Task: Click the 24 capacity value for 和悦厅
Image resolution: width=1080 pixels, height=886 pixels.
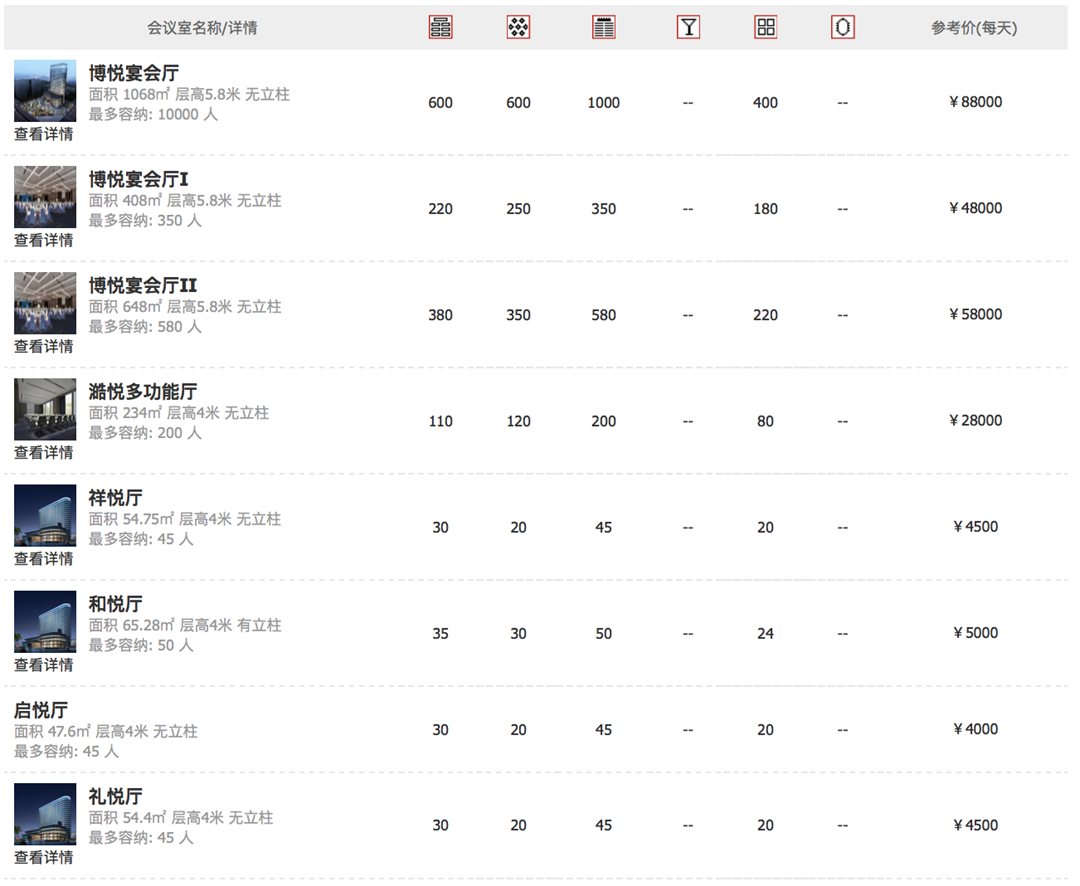Action: [765, 633]
